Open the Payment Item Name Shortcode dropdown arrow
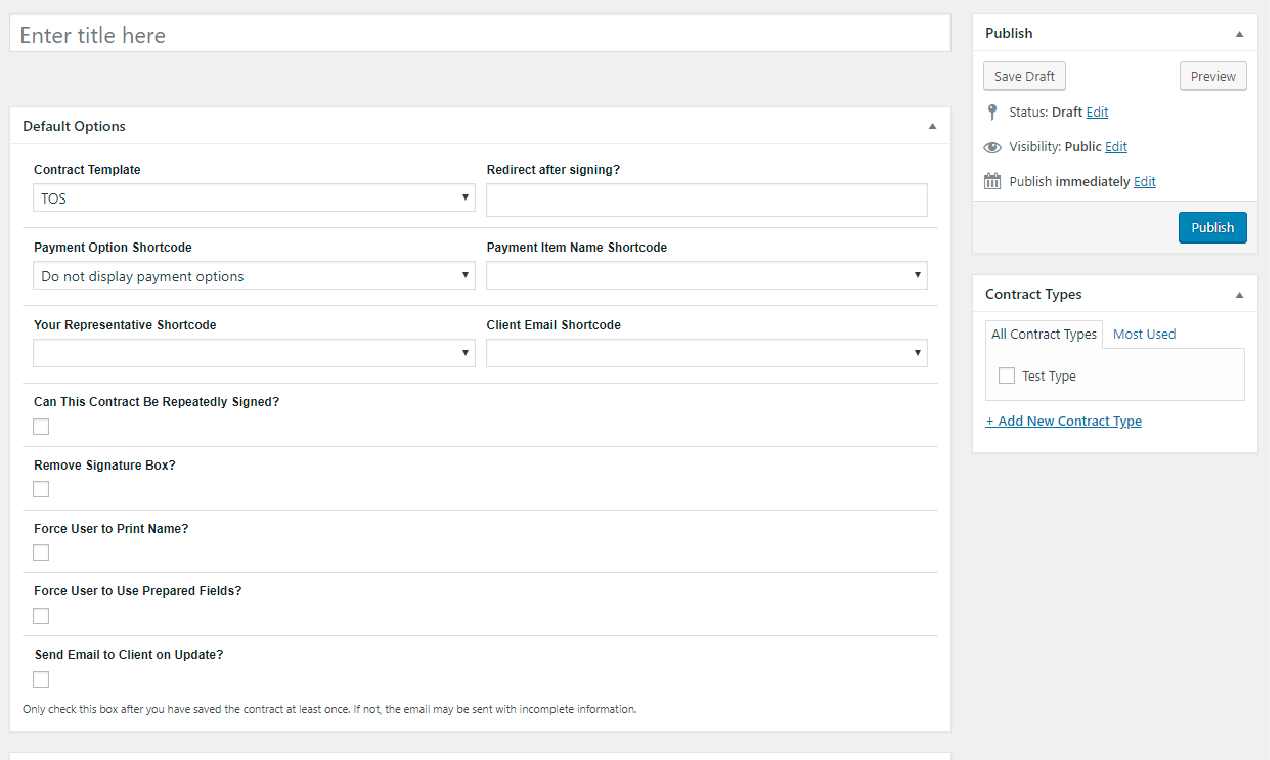1270x760 pixels. tap(917, 275)
